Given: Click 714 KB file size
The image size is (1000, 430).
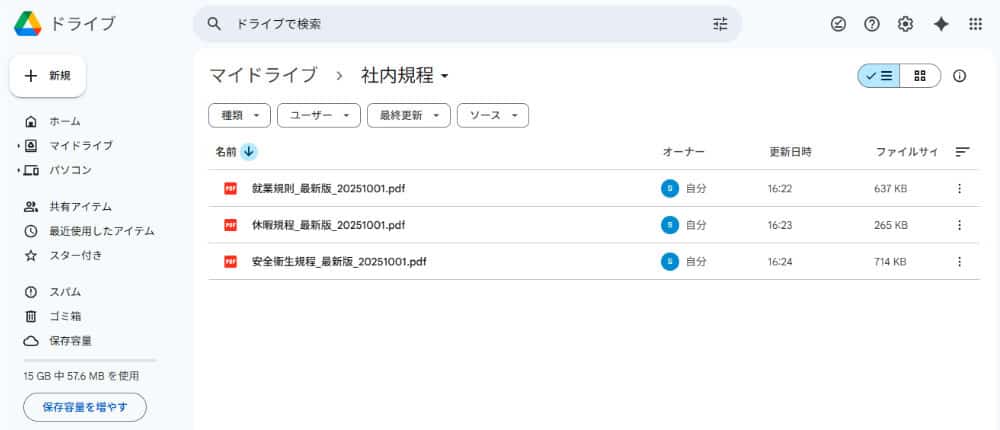Looking at the screenshot, I should click(x=890, y=262).
